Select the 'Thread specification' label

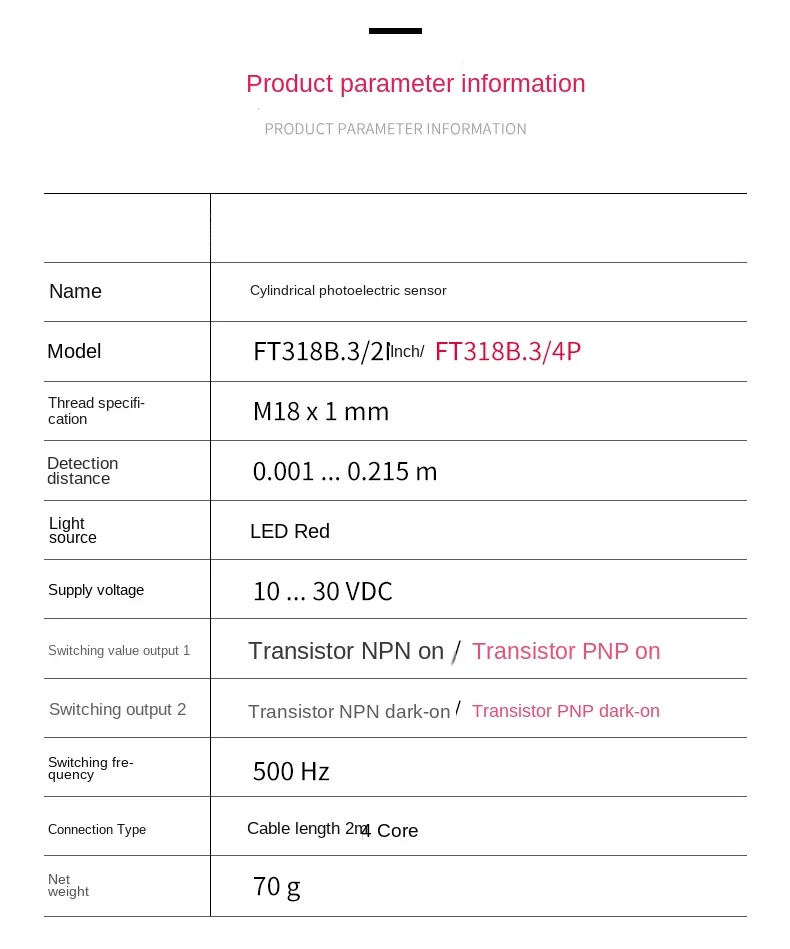(96, 411)
